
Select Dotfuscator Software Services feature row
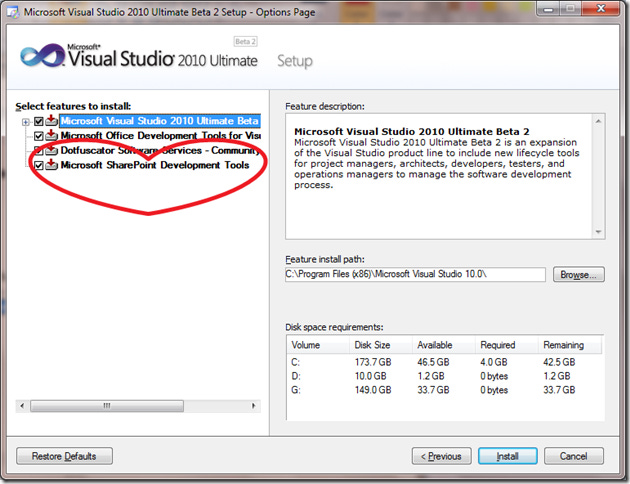[160, 150]
